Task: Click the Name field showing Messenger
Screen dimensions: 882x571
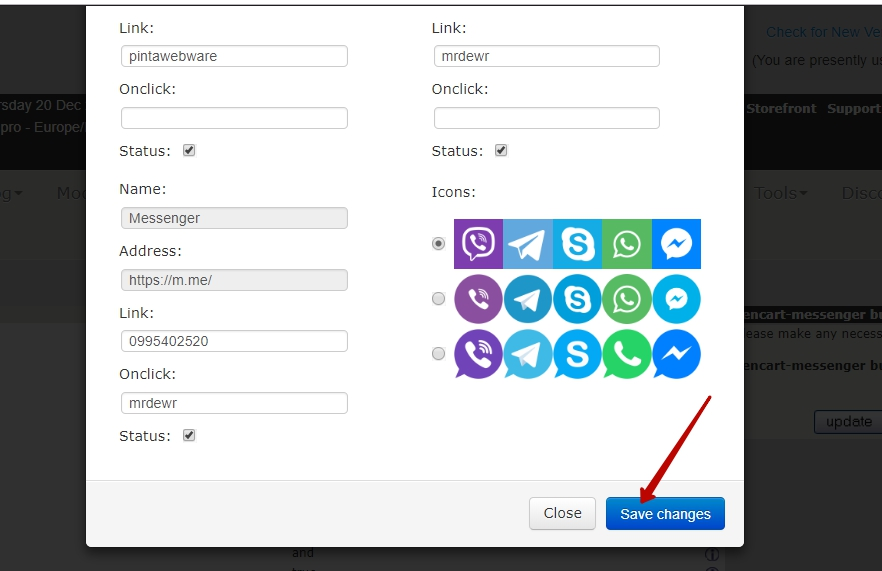Action: (x=234, y=218)
